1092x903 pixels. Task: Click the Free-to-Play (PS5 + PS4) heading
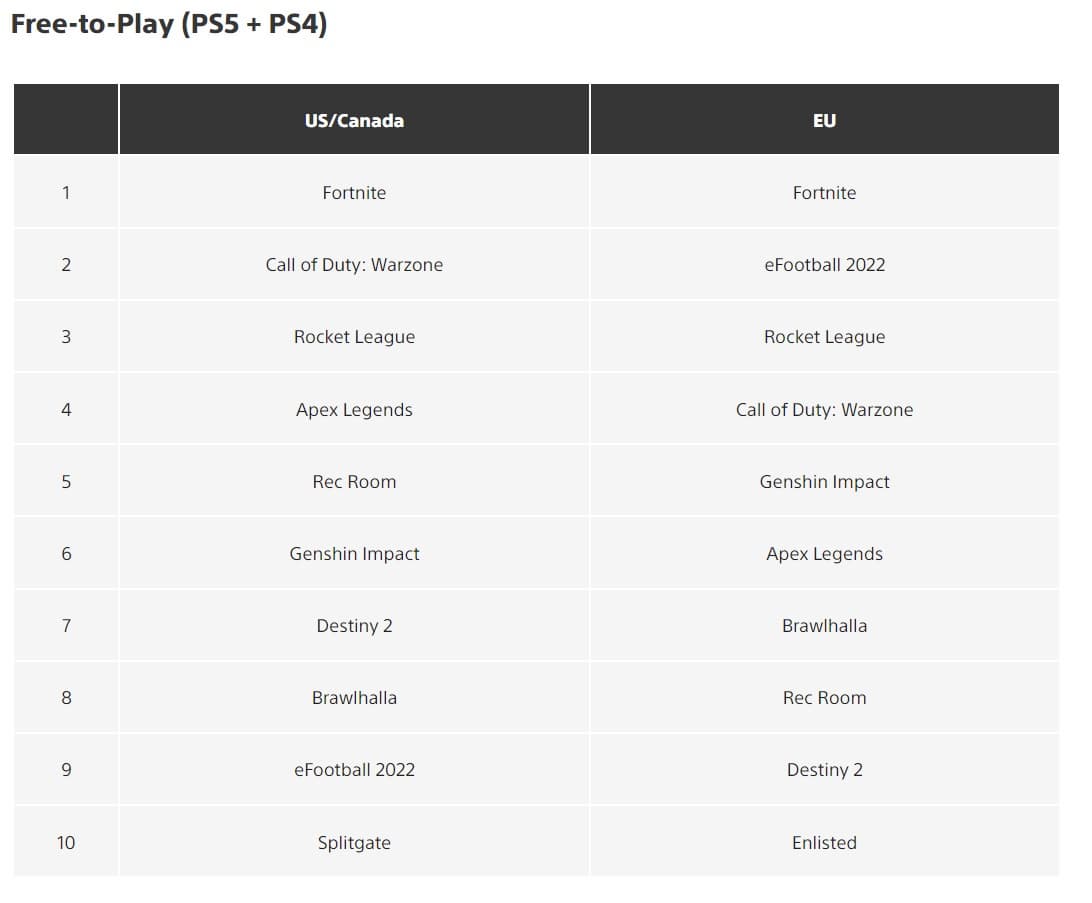[169, 25]
